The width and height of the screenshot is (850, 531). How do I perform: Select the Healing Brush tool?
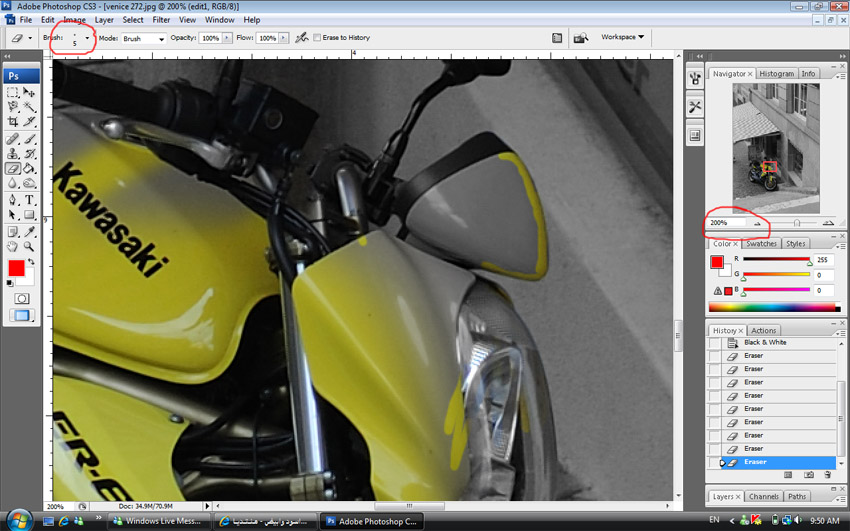click(13, 139)
